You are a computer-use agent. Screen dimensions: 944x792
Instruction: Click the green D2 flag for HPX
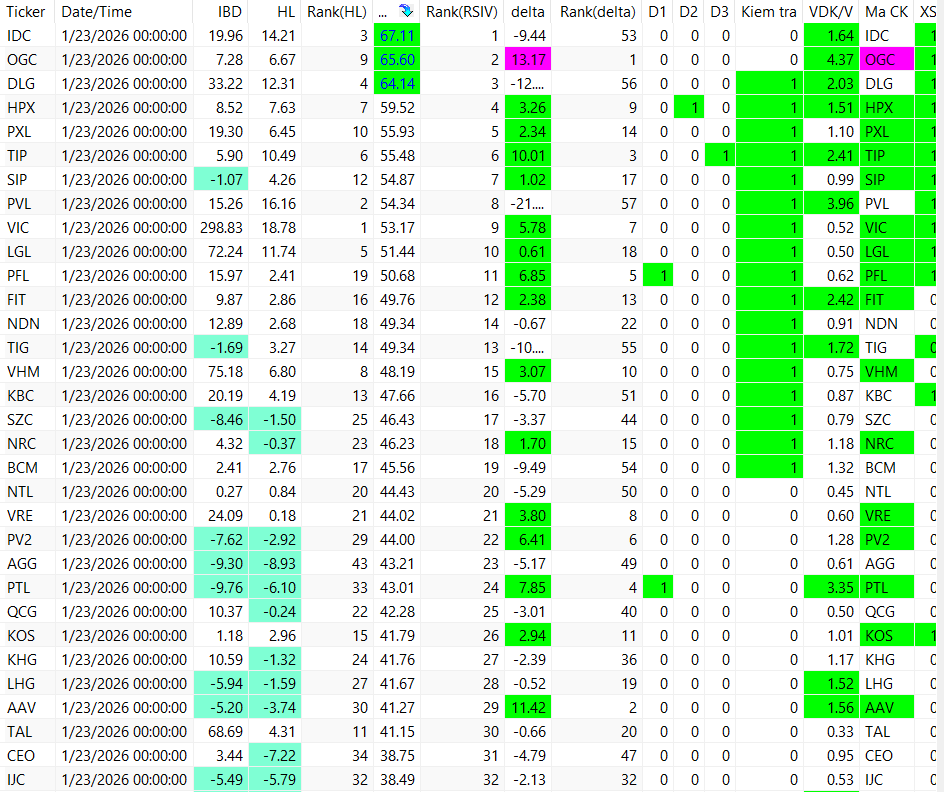689,108
